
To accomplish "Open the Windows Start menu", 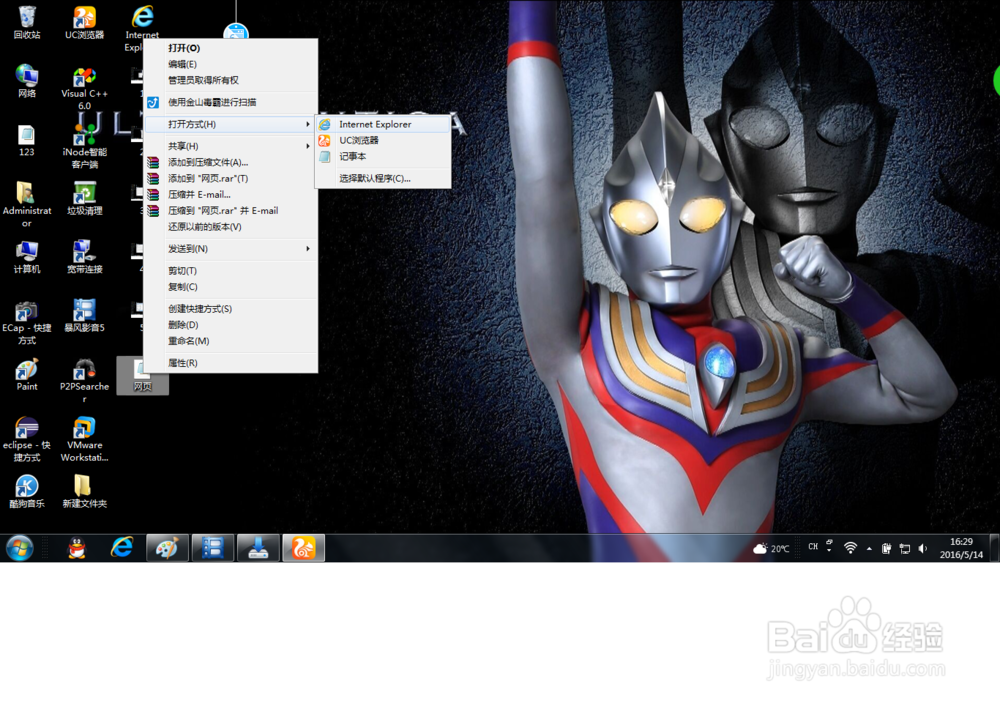I will click(19, 548).
